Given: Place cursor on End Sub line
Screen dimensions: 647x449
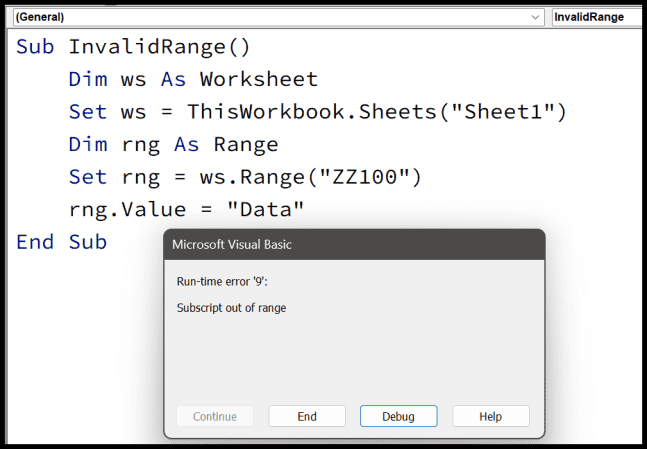Looking at the screenshot, I should tap(61, 242).
